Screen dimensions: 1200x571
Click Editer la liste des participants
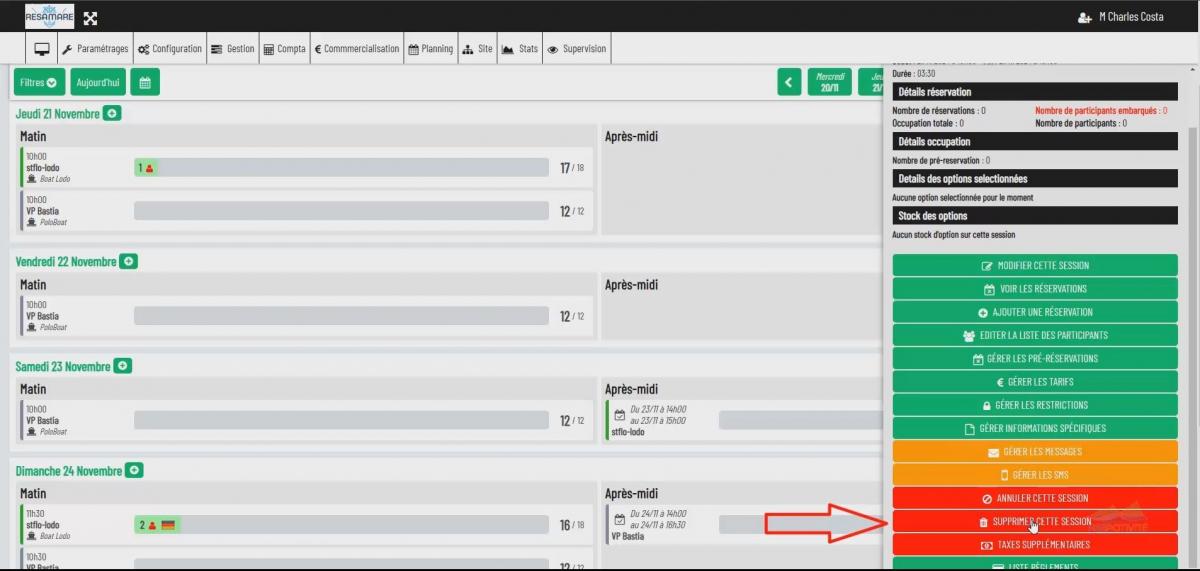pos(1035,335)
